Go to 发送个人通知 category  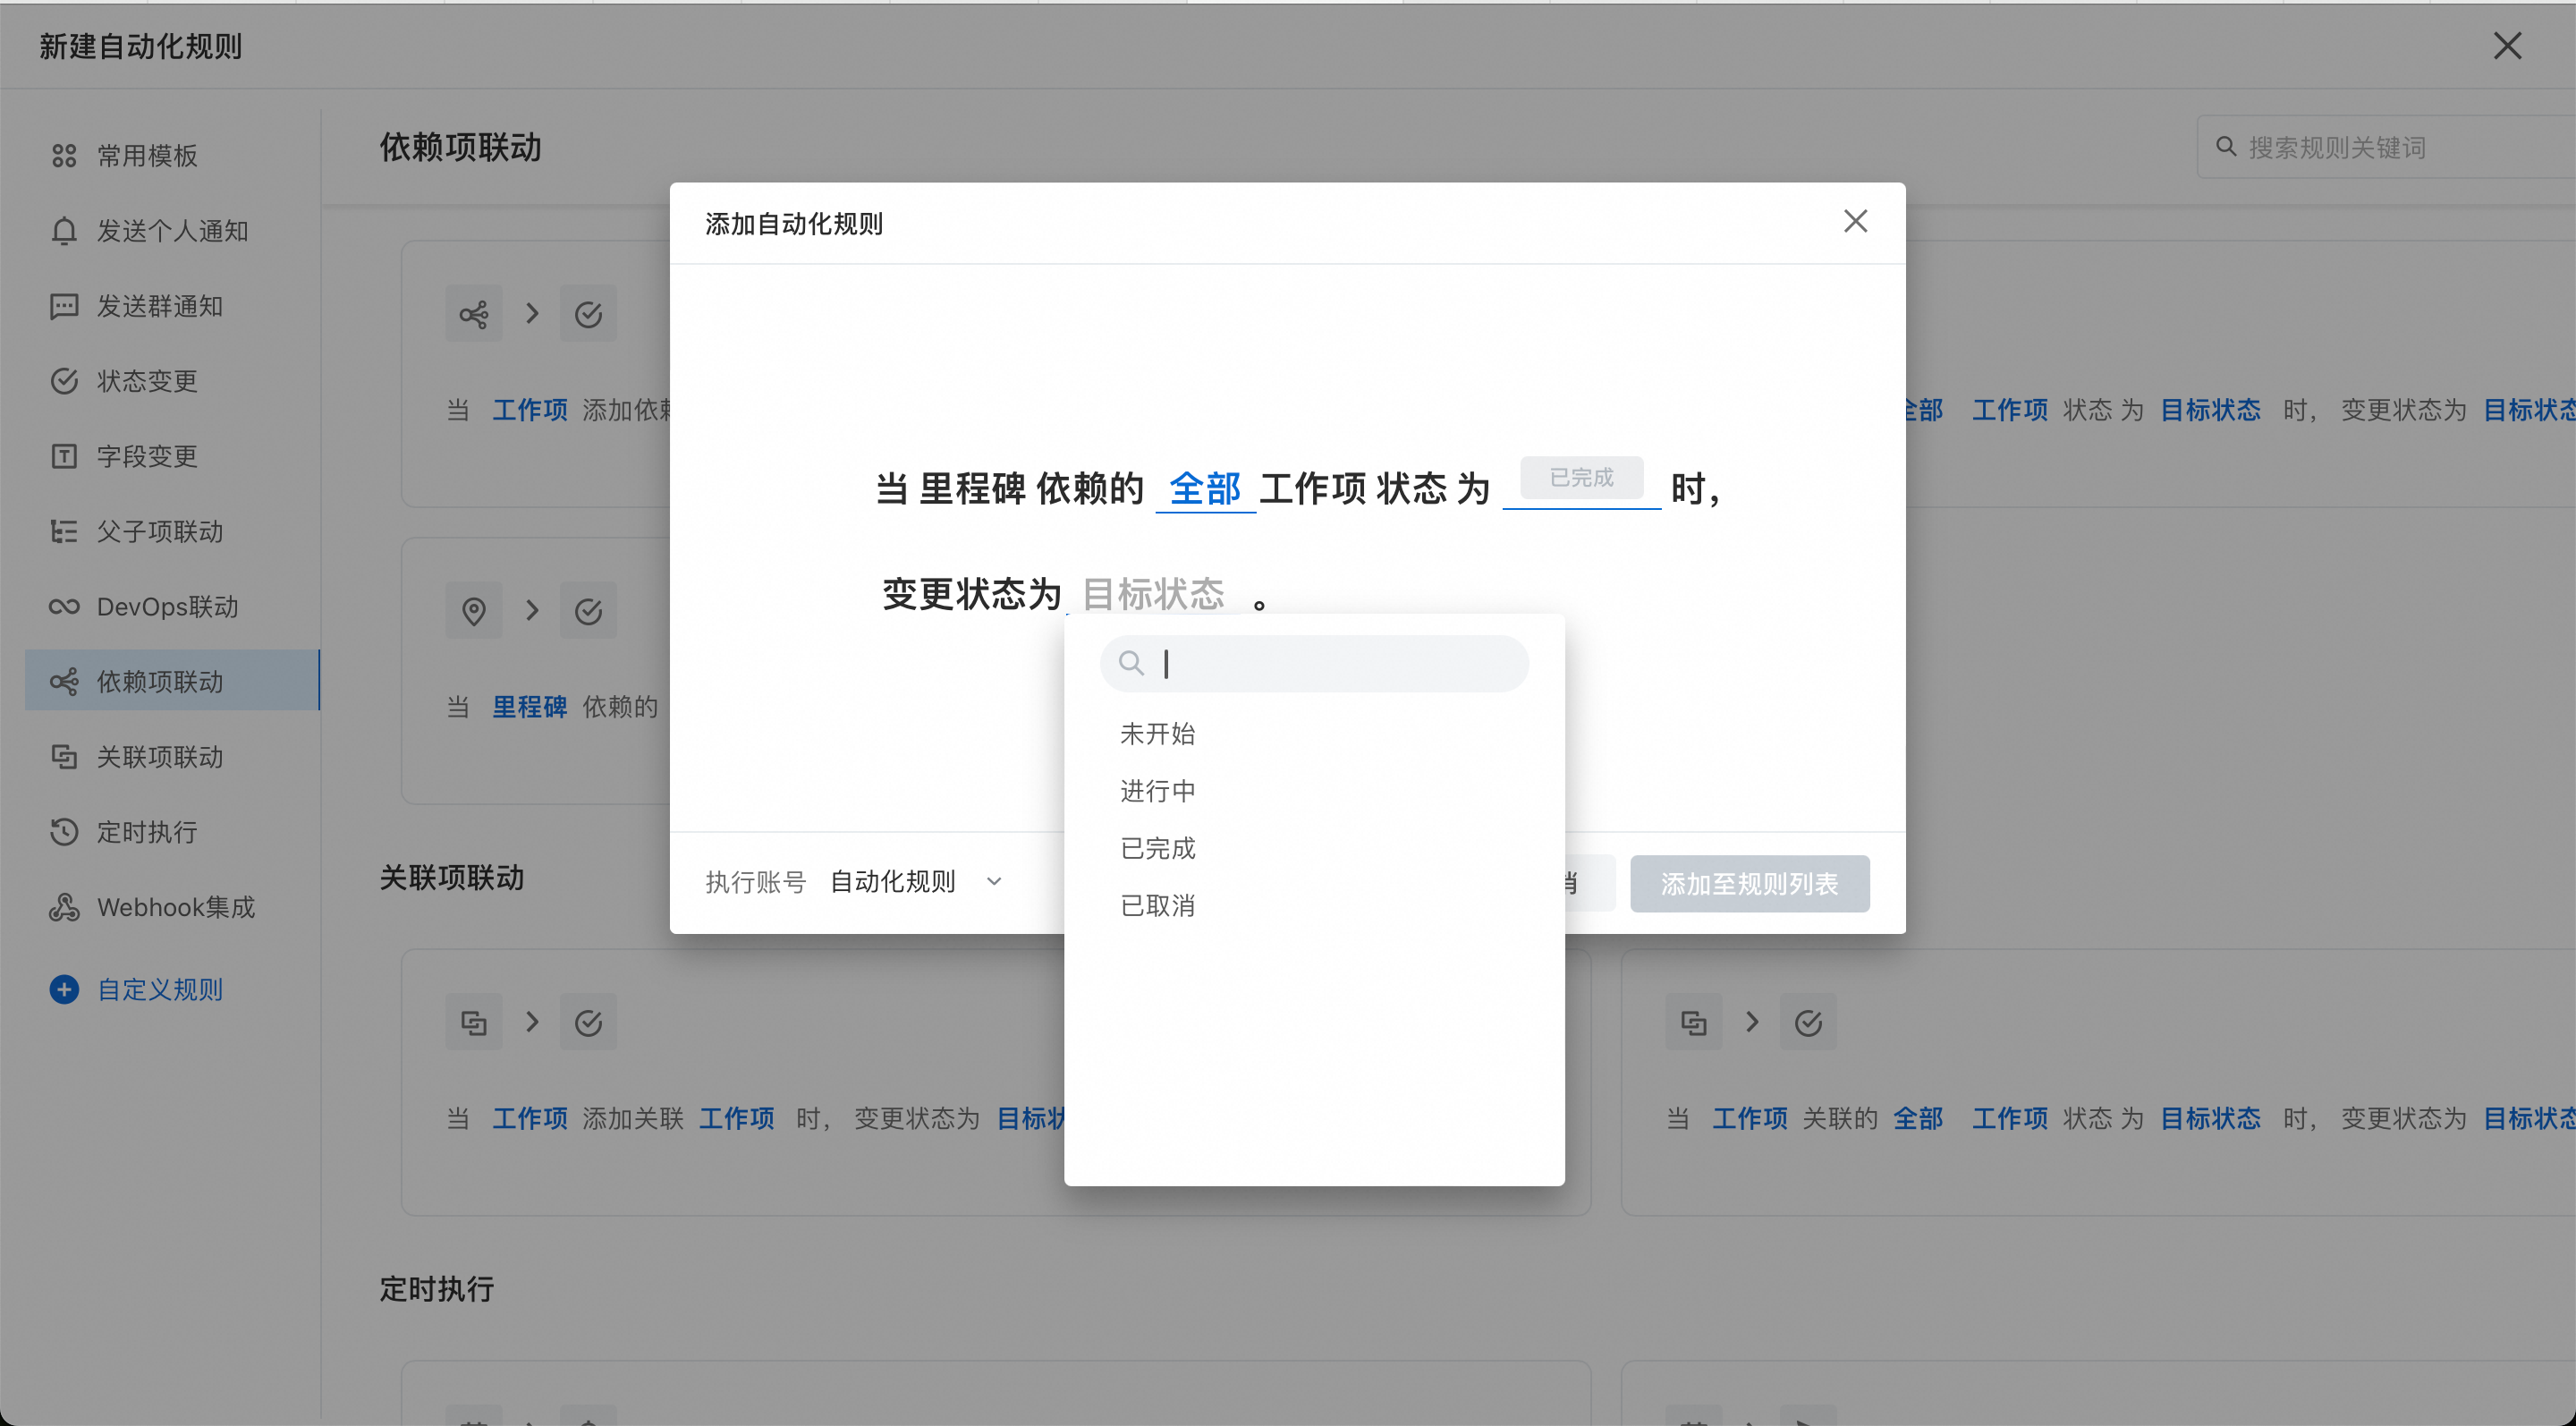[172, 230]
